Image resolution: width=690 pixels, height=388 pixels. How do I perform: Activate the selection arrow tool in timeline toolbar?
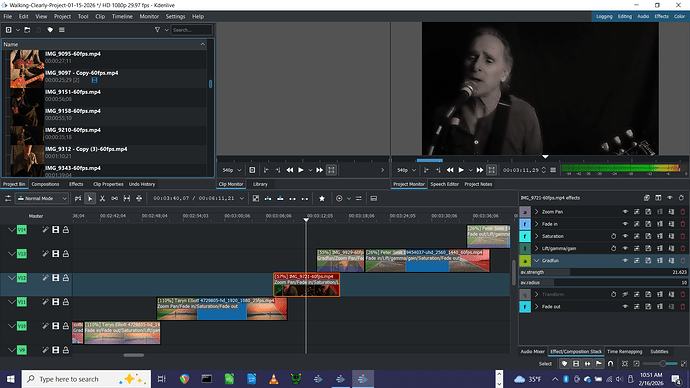tap(90, 198)
